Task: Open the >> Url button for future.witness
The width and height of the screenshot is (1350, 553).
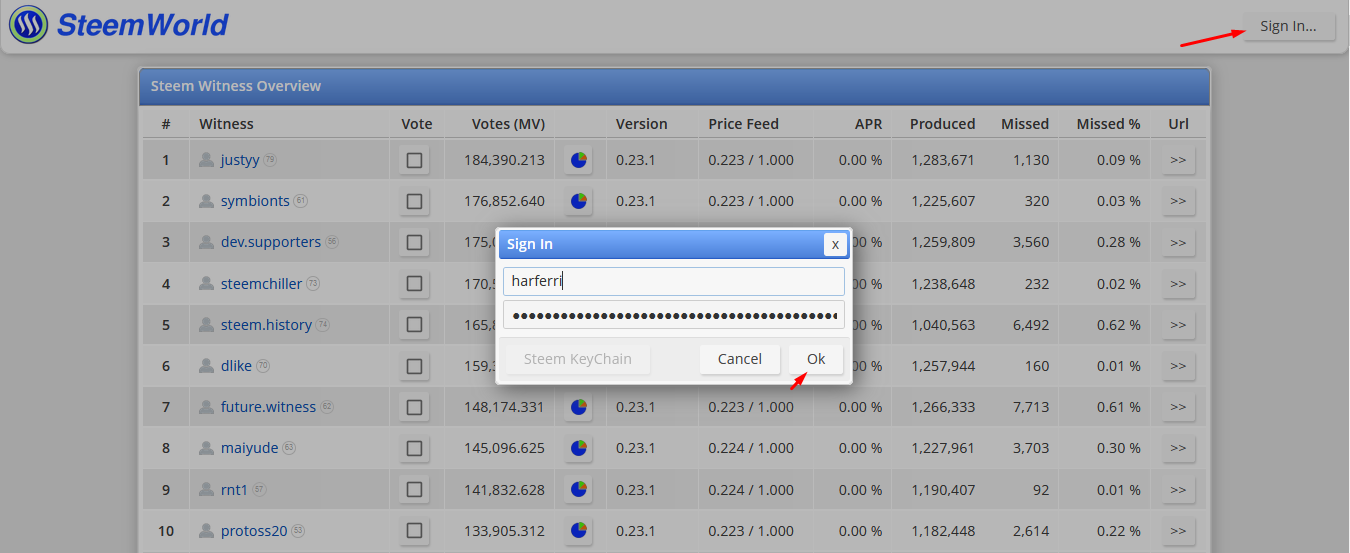Action: coord(1178,407)
